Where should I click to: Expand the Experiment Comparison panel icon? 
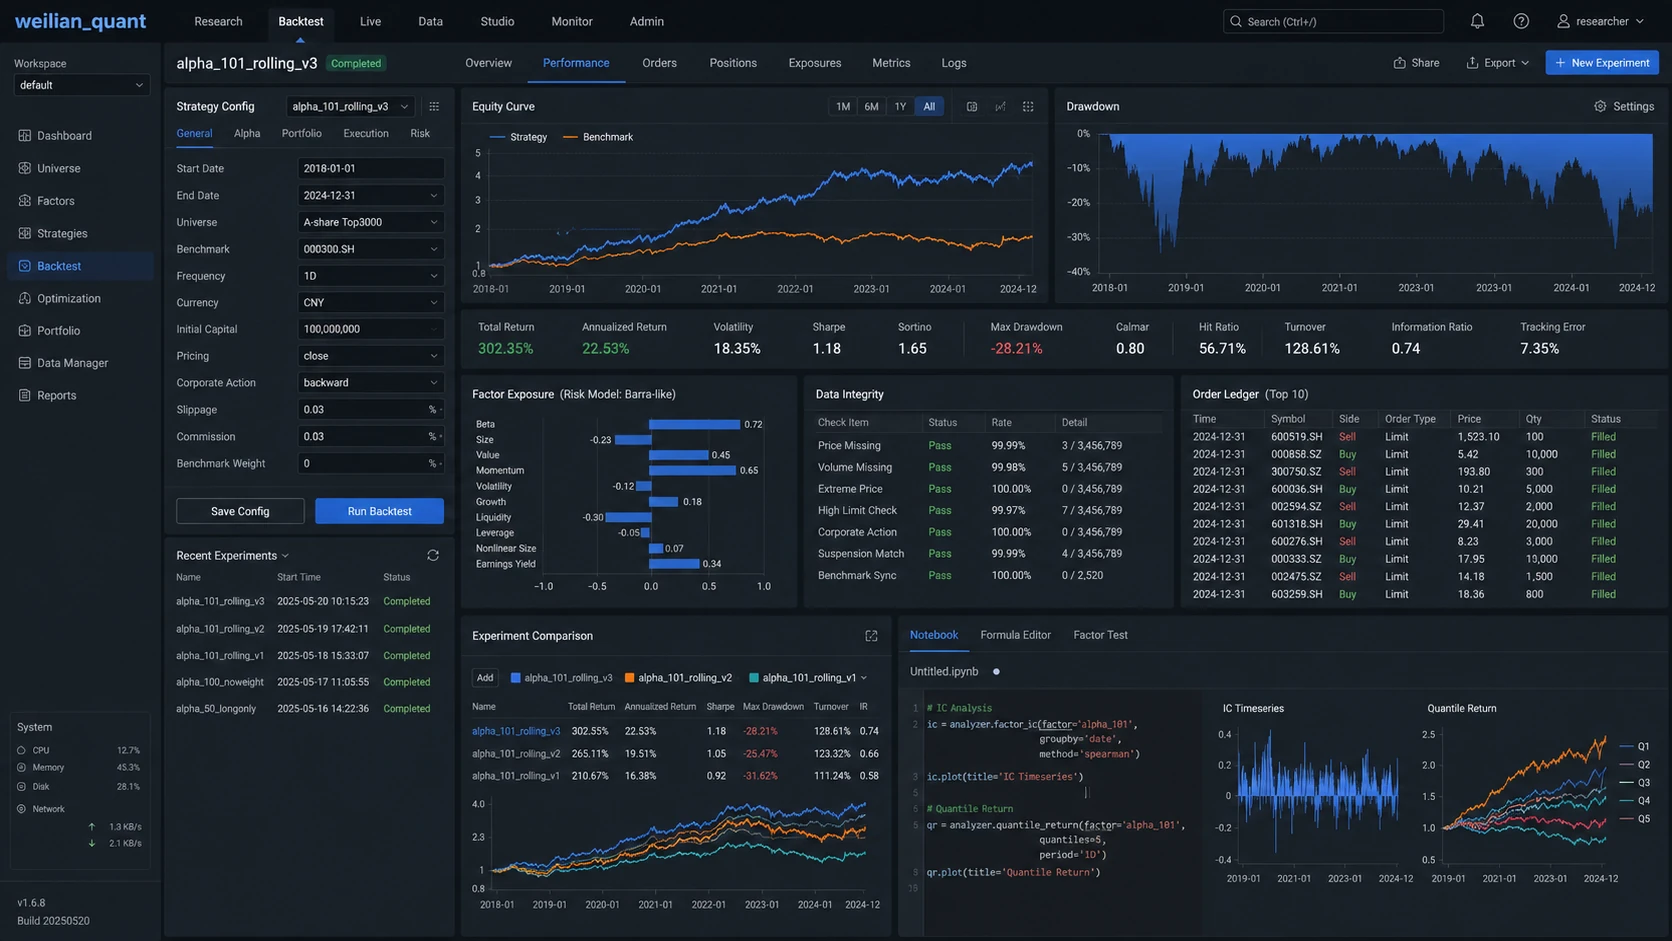click(x=871, y=636)
